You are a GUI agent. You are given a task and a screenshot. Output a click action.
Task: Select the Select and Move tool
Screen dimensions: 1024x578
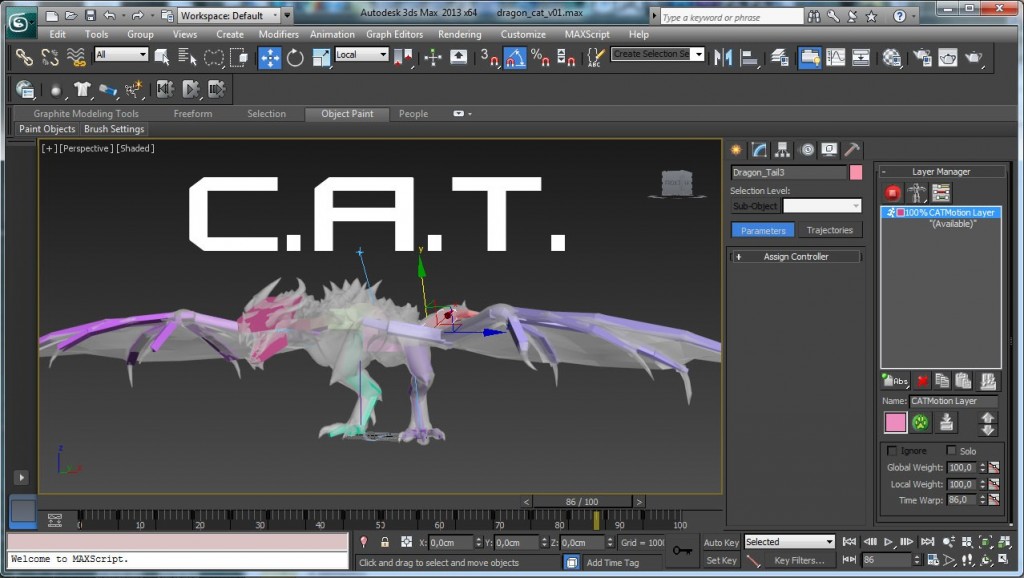270,57
